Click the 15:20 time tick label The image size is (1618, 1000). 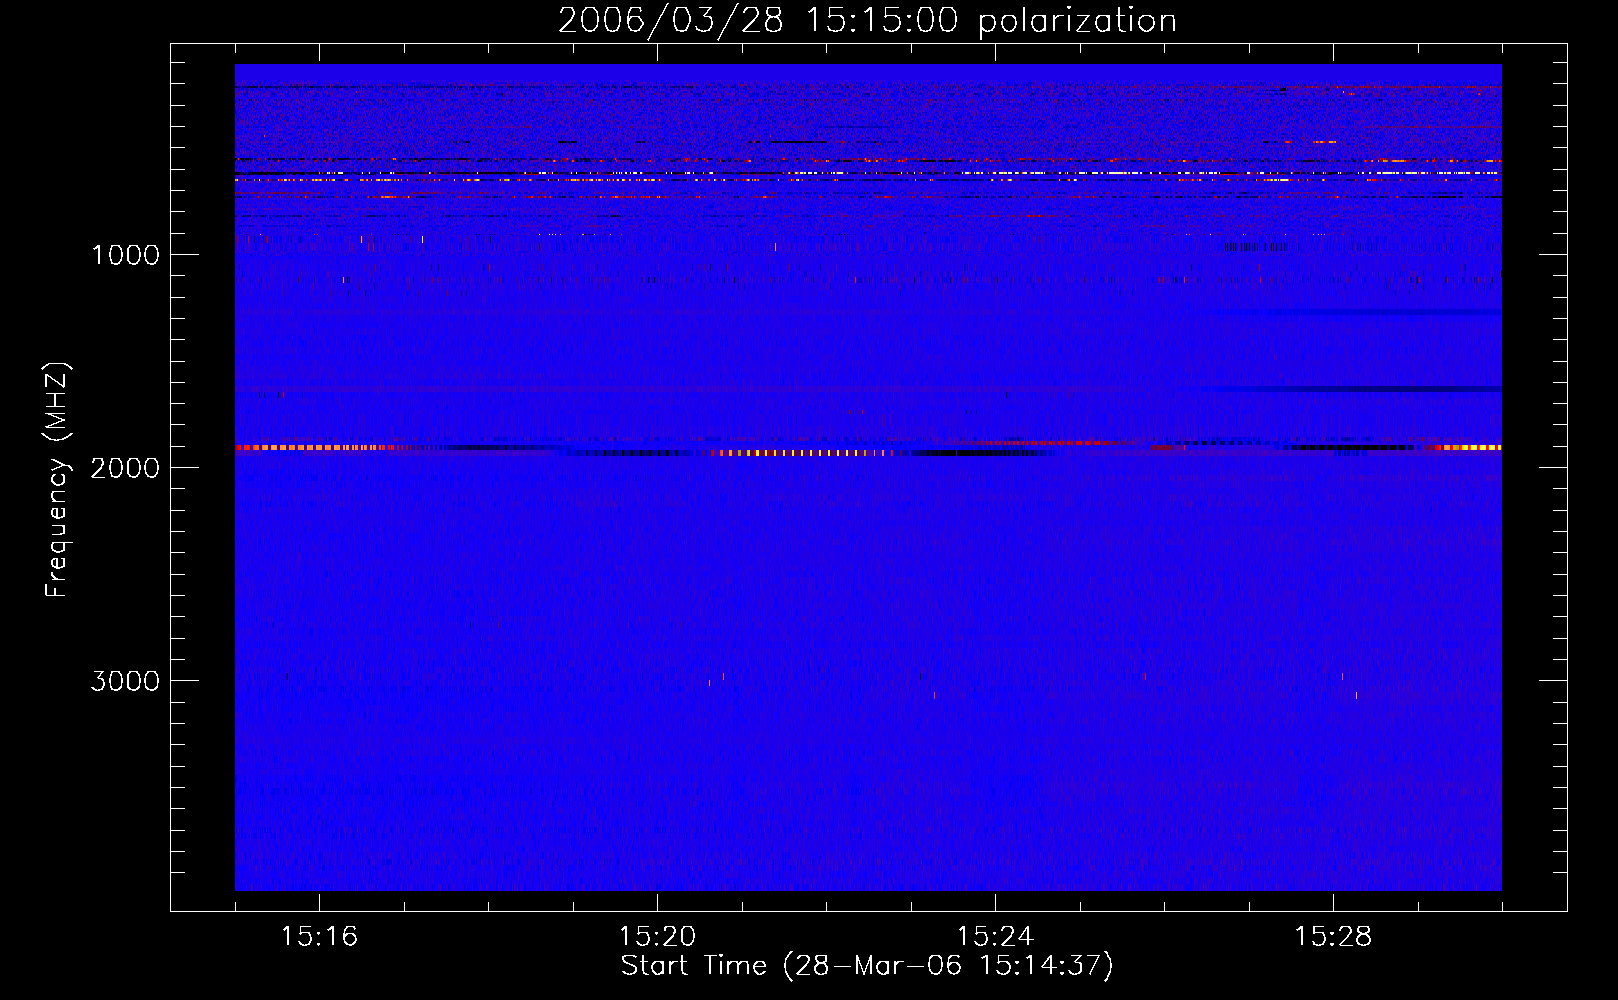[657, 937]
